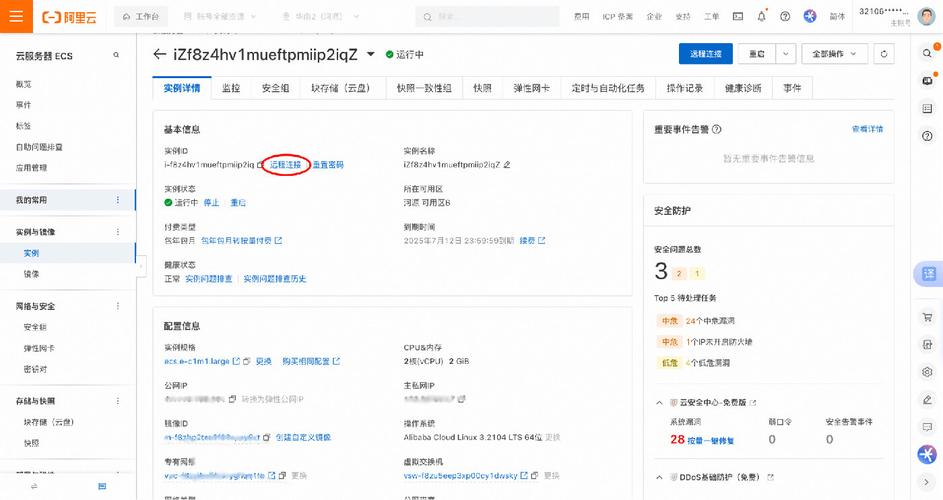Open ICP 备案 in the top menu
Viewport: 943px width, 500px height.
(618, 17)
